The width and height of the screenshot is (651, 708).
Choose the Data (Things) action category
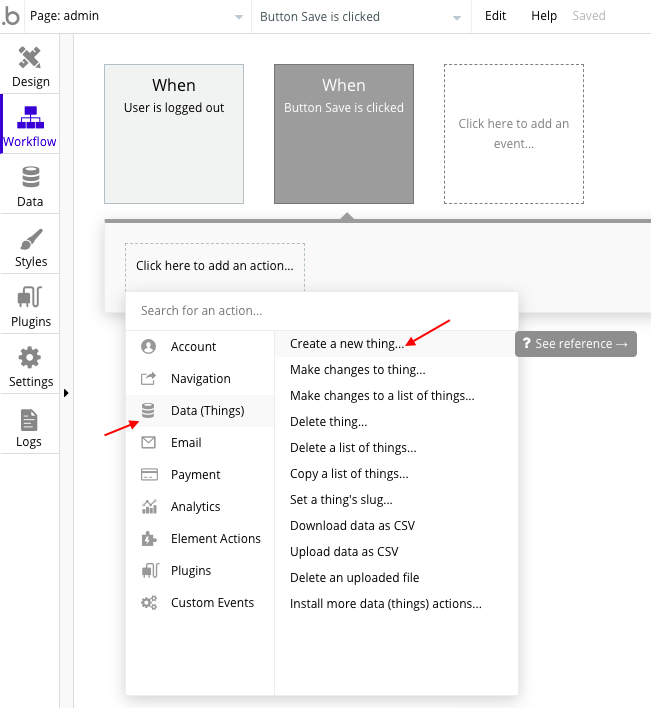tap(200, 410)
